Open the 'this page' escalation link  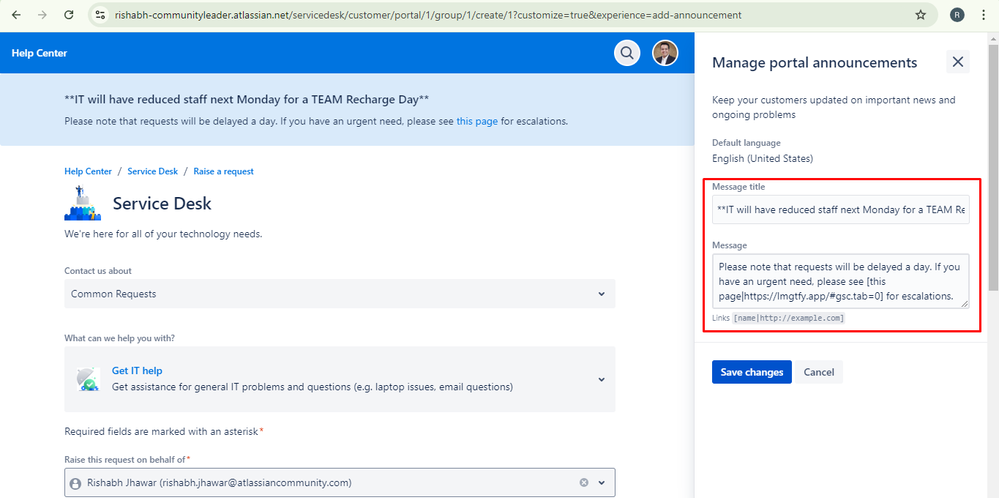477,121
